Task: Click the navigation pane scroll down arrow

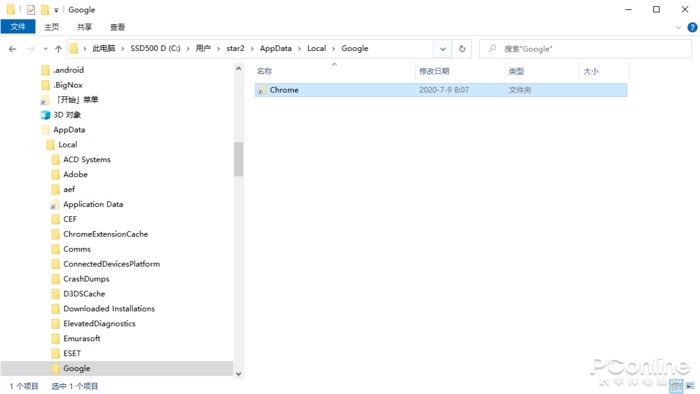Action: [x=238, y=374]
